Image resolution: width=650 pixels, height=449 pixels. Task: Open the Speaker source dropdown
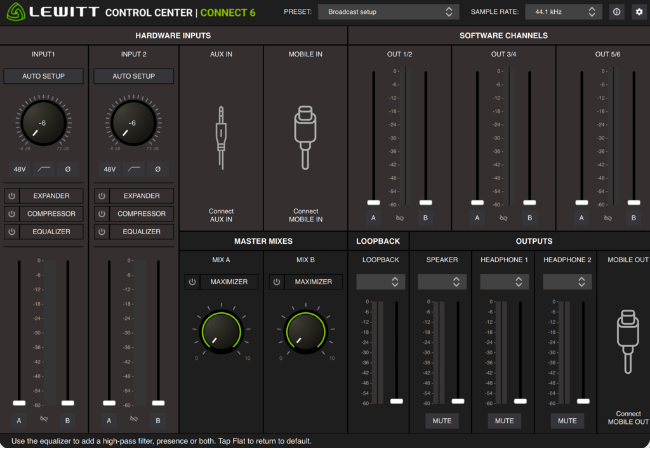tap(442, 282)
